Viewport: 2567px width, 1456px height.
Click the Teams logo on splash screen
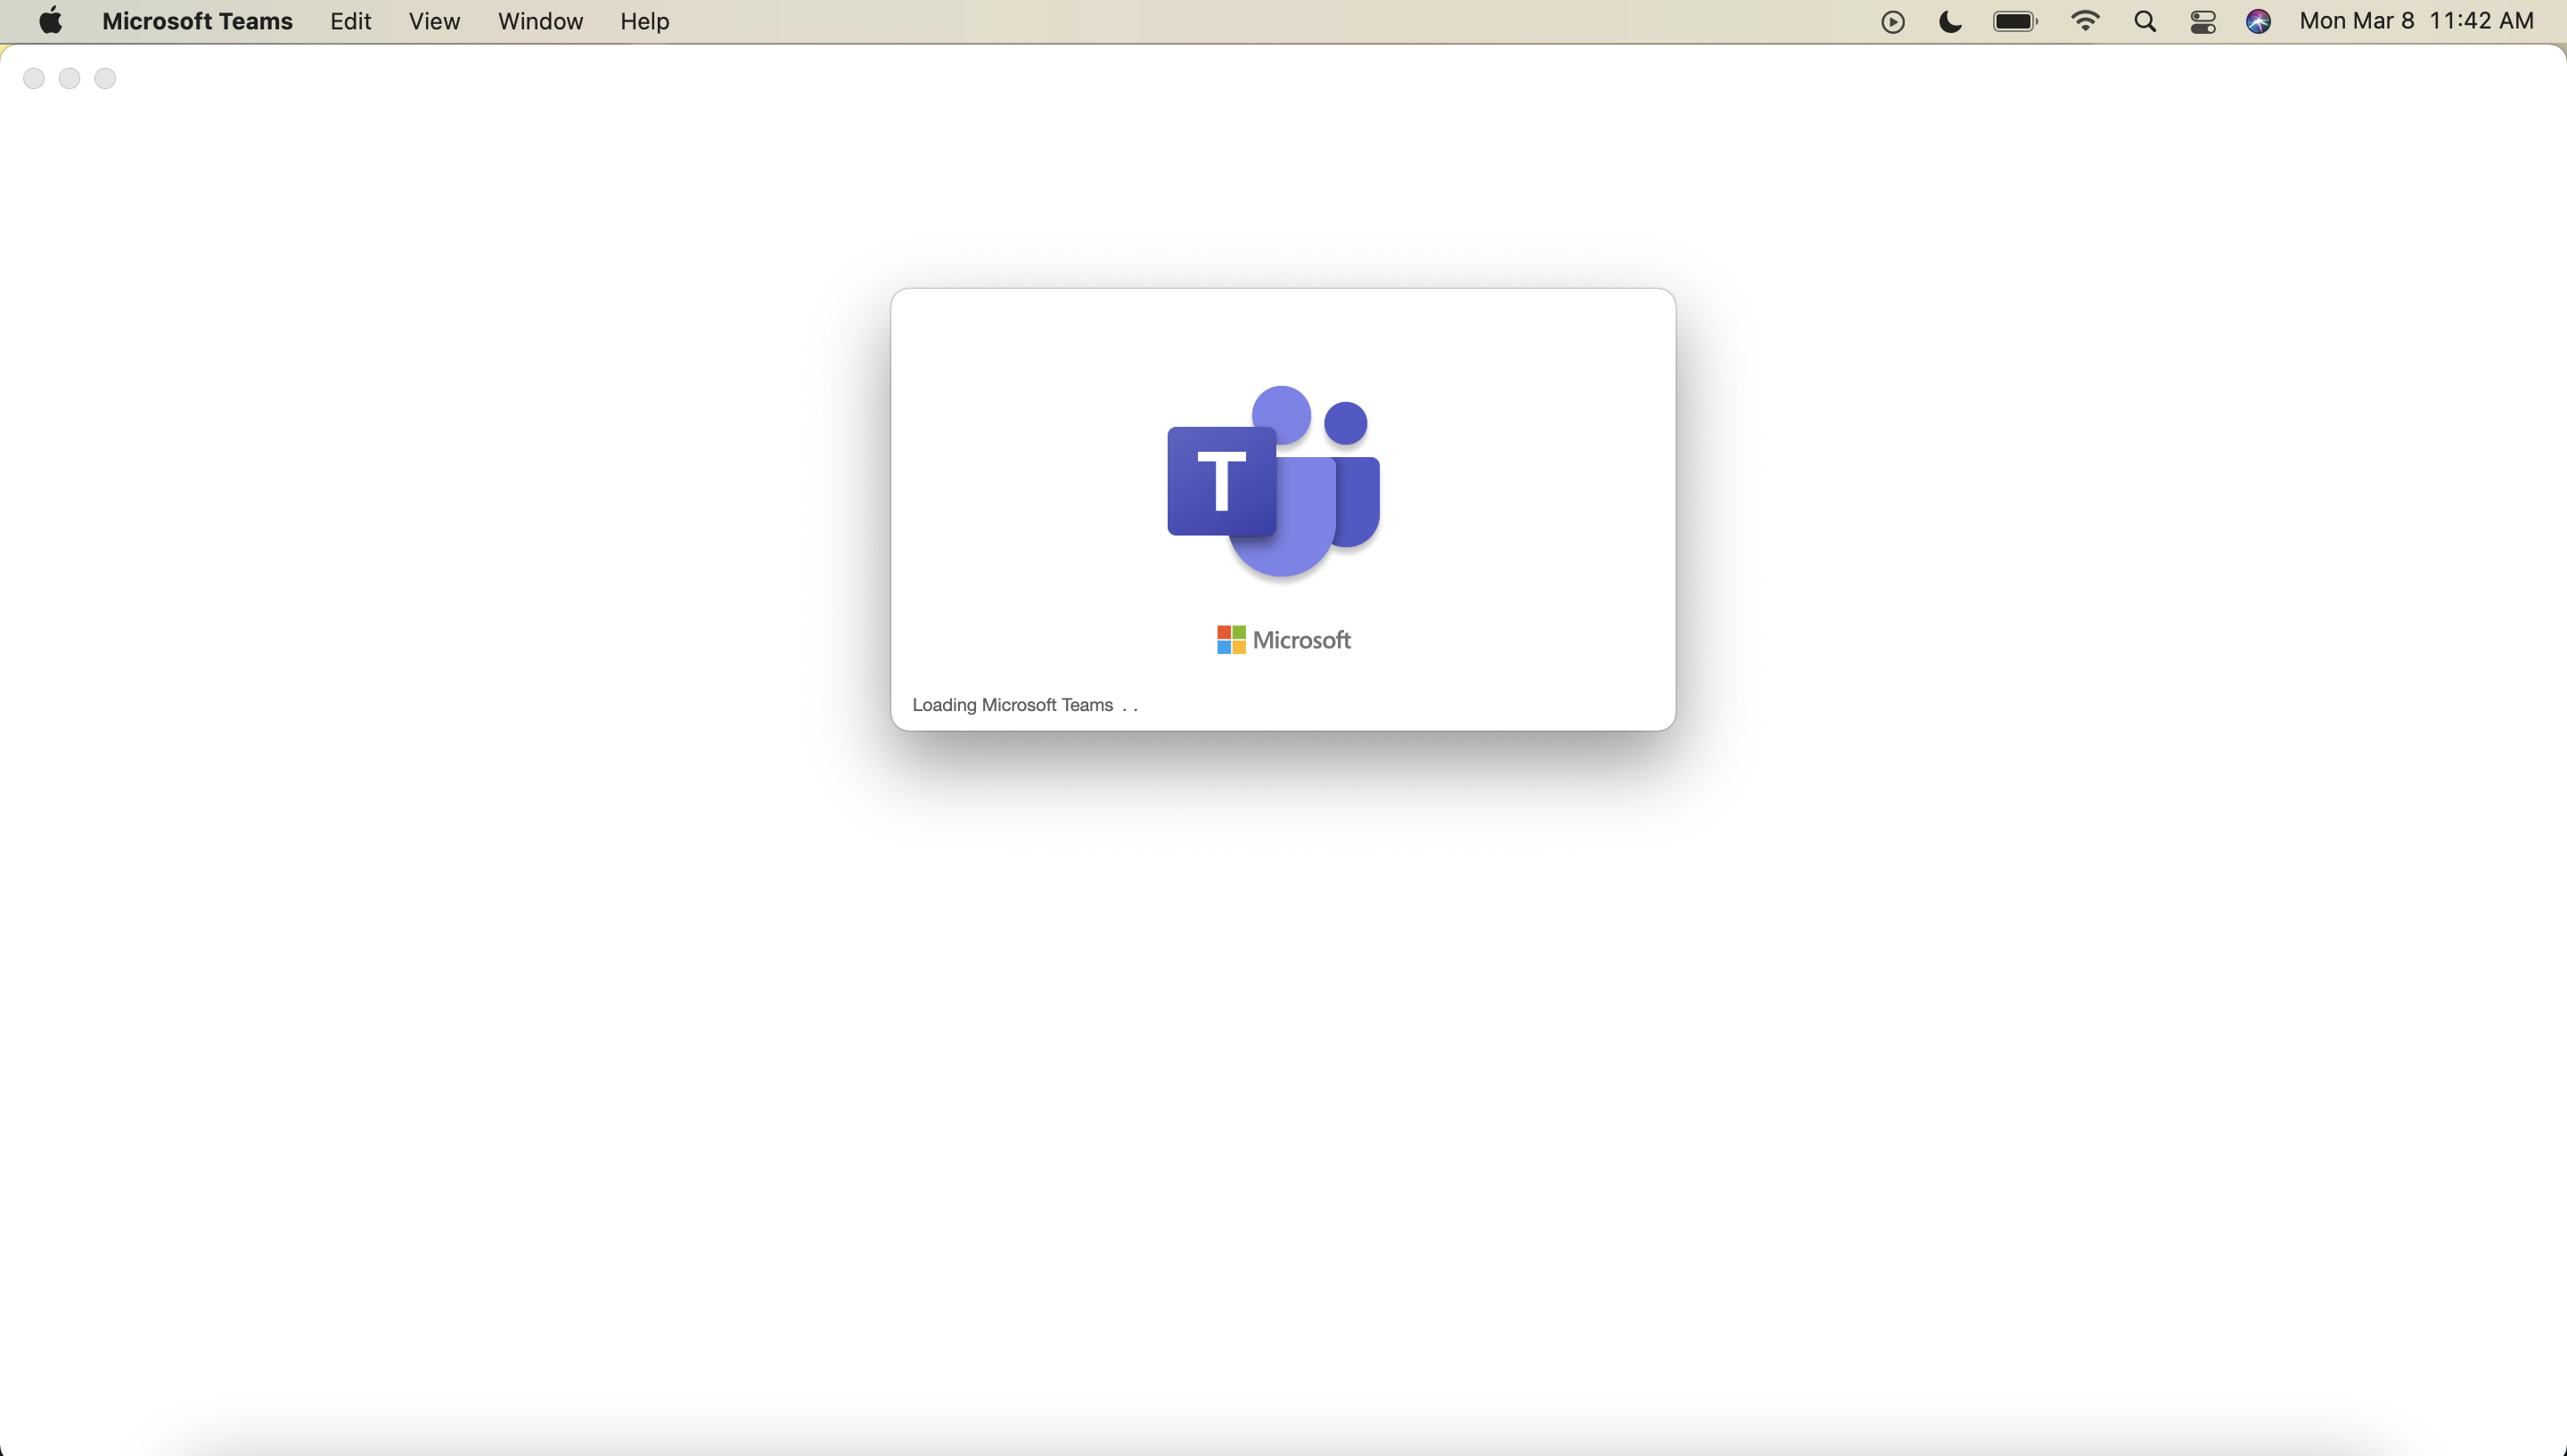tap(1273, 482)
